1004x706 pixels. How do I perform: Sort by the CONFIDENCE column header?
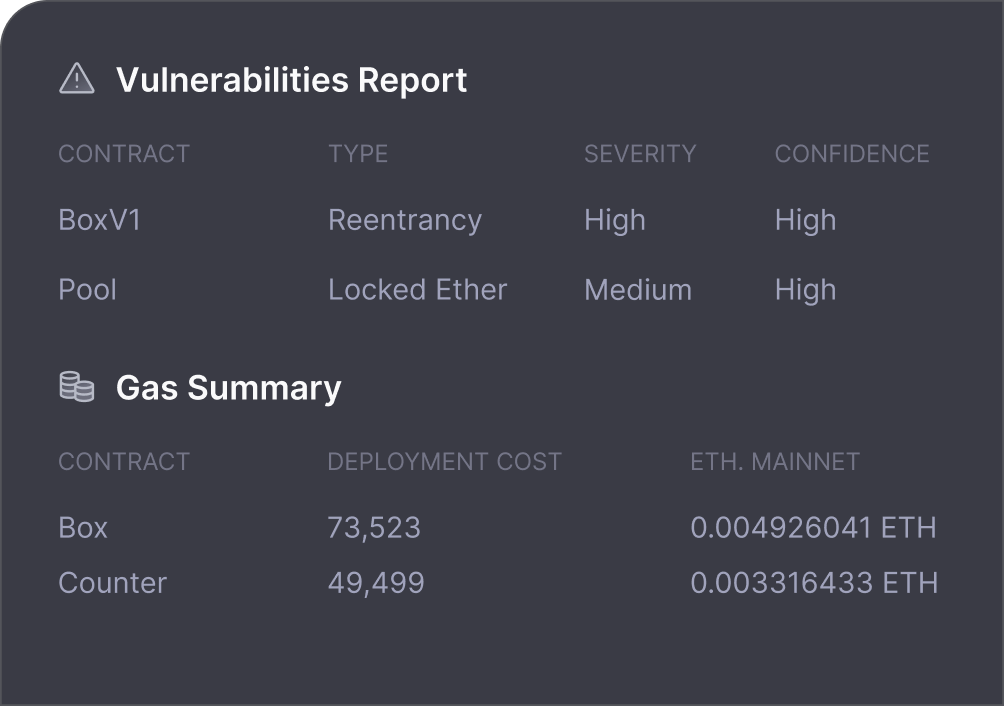pos(852,154)
